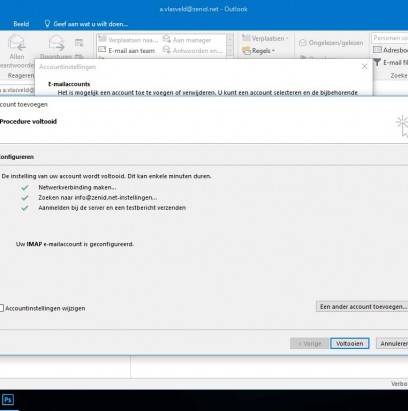
Task: Click checkmark beside Netwerkverbinding maken
Action: [x=25, y=188]
